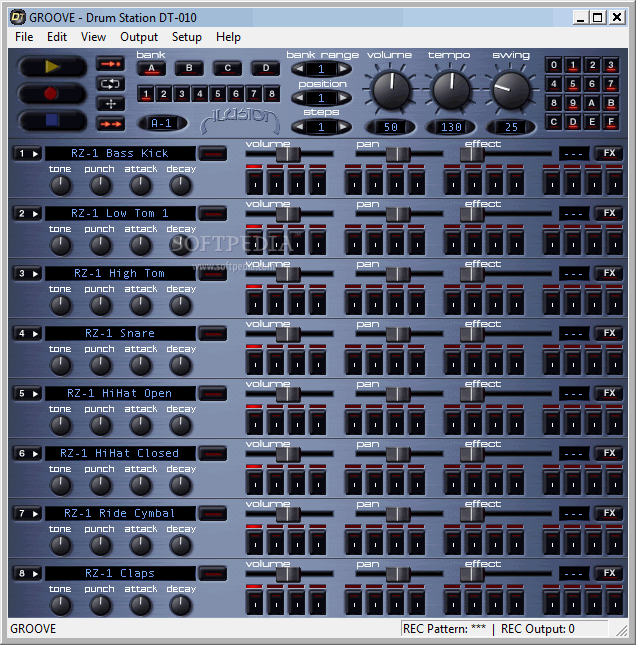Increase position with right arrow
This screenshot has width=636, height=645.
coord(343,98)
